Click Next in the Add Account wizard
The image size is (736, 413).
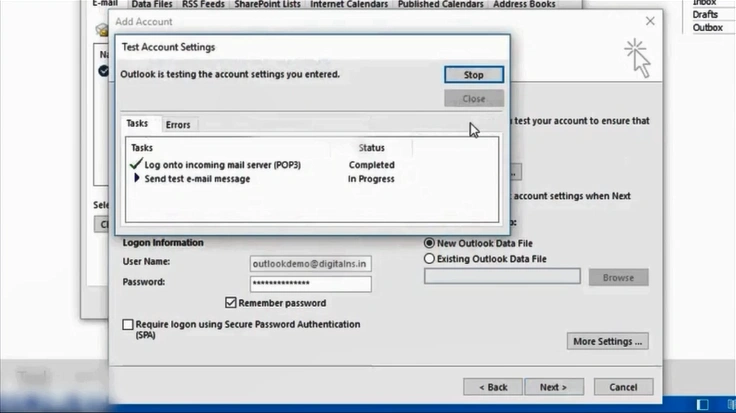coord(554,387)
